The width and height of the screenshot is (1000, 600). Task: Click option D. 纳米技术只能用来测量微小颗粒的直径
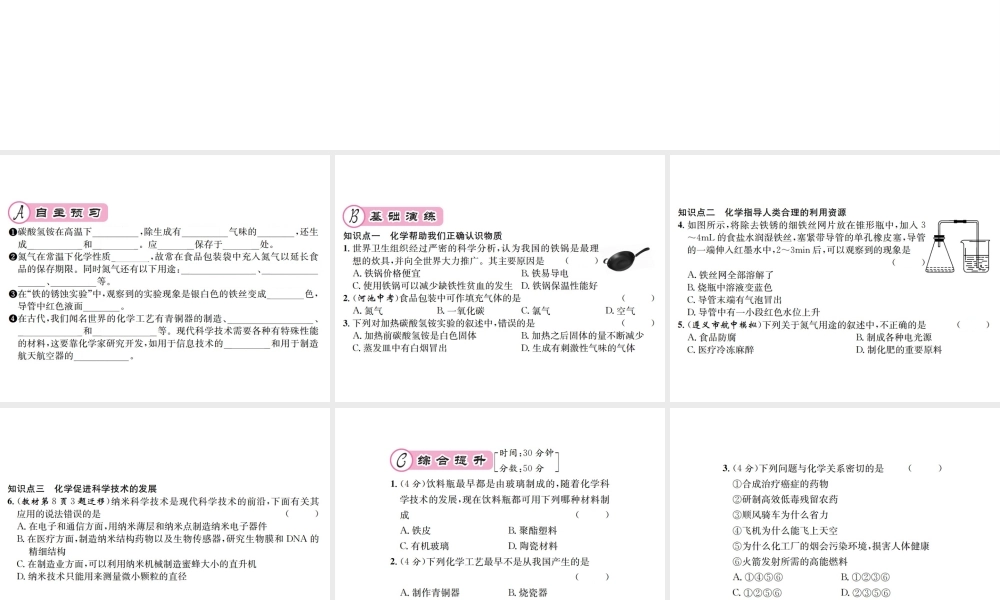coord(101,576)
